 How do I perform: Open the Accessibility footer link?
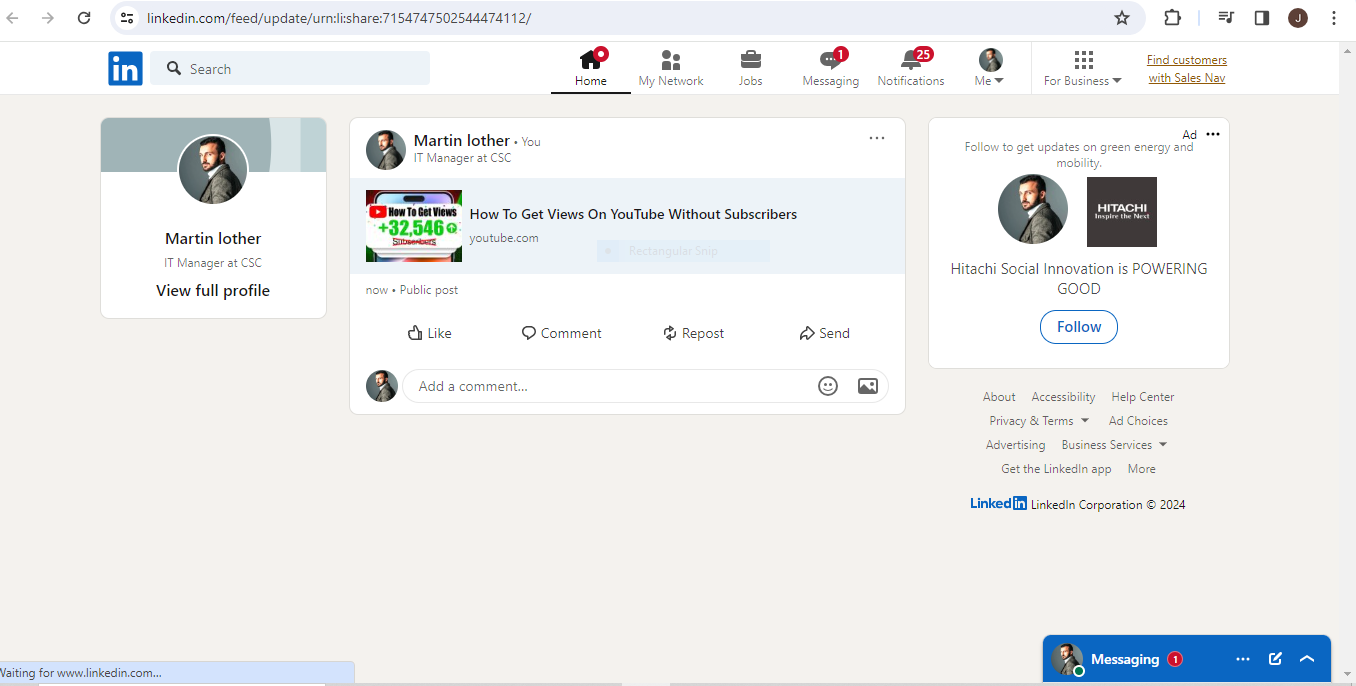coord(1063,397)
